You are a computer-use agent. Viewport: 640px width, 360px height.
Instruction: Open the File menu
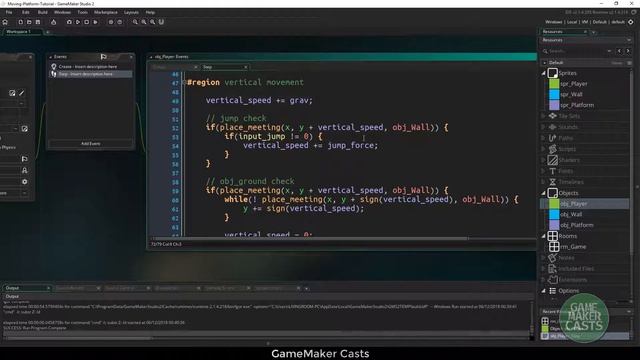coord(9,13)
